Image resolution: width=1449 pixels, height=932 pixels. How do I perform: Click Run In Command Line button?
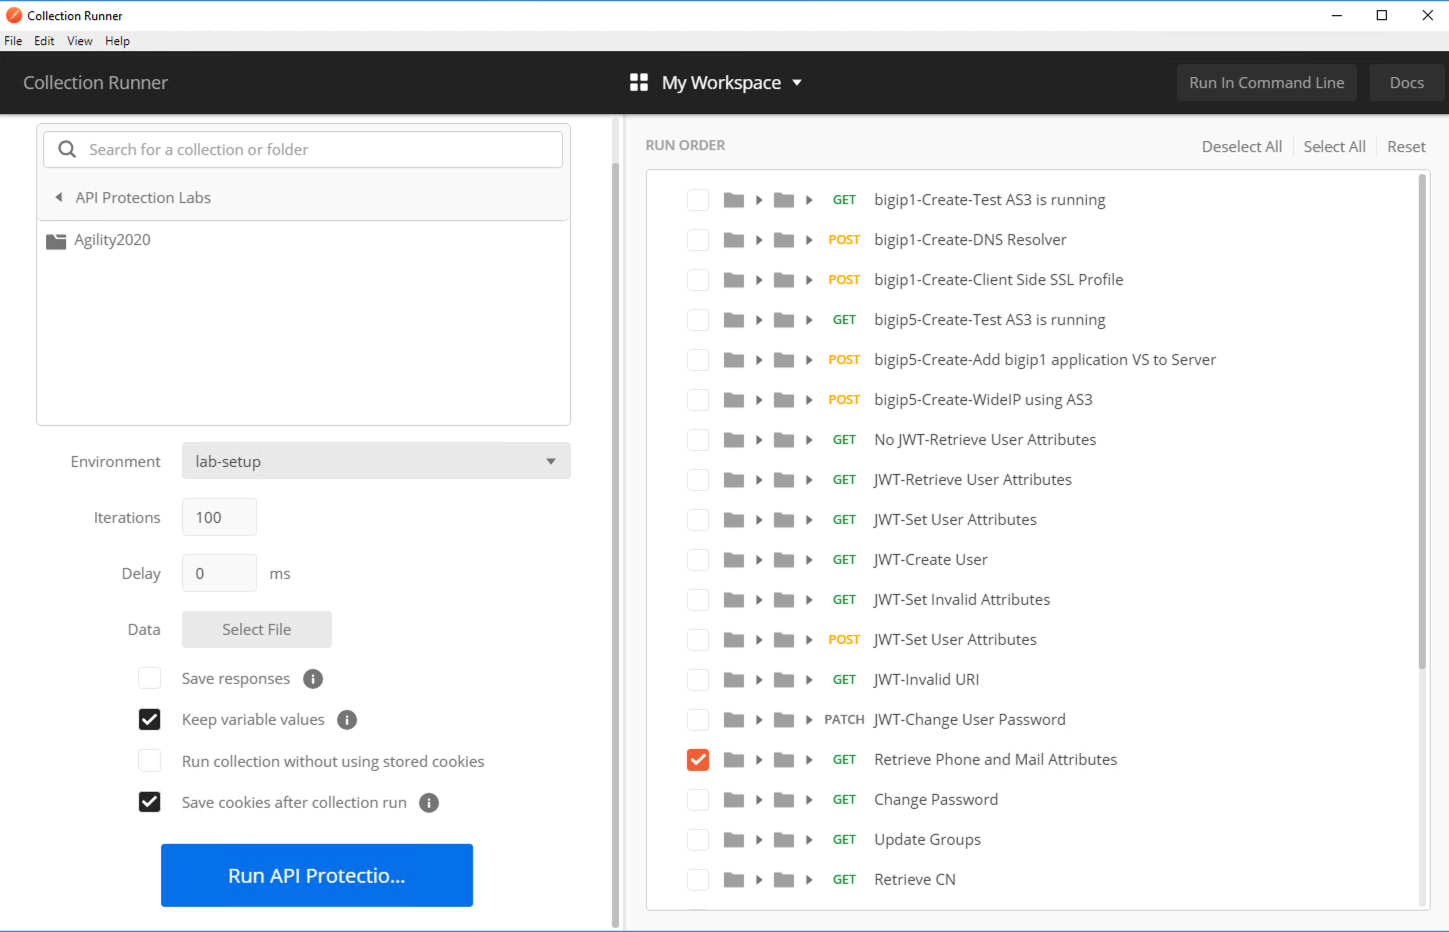(x=1267, y=83)
